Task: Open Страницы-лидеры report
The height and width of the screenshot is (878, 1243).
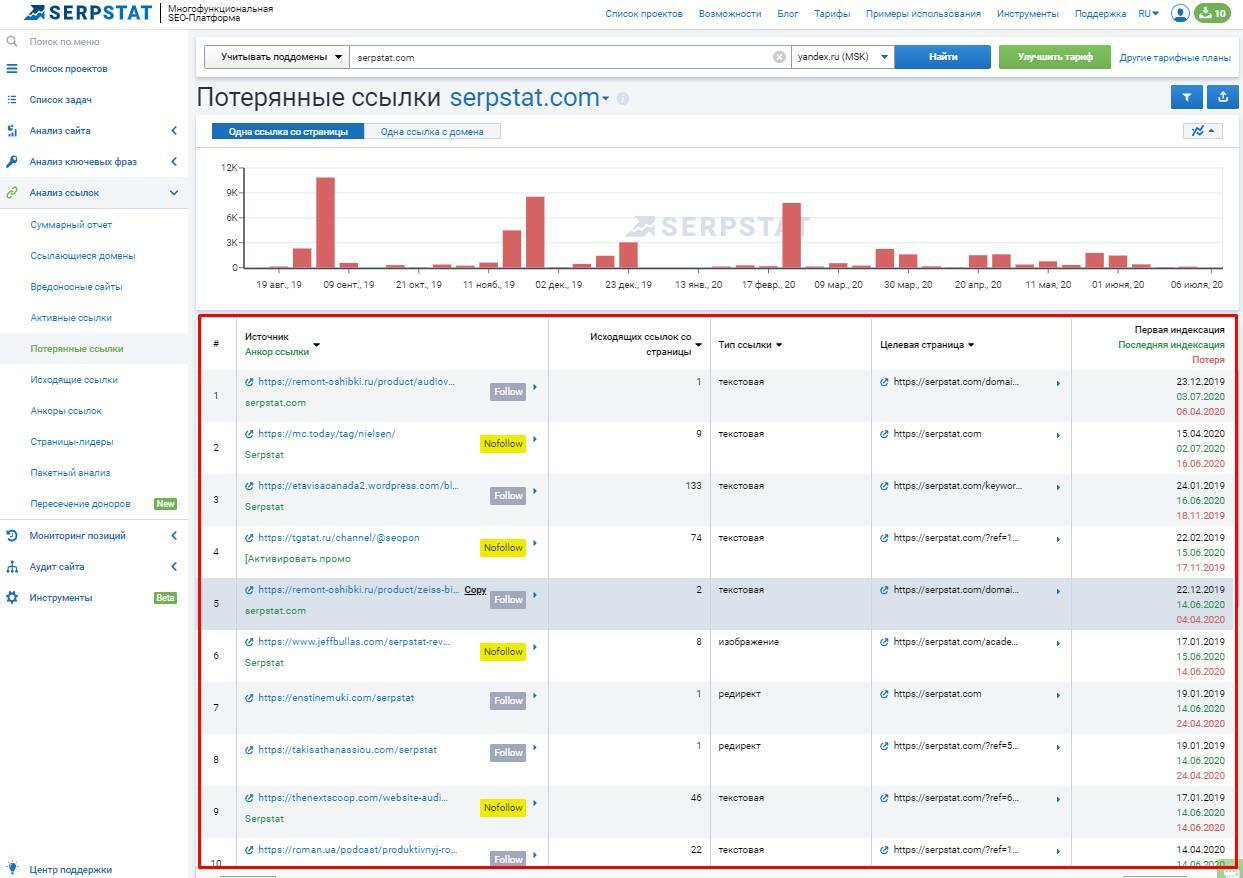Action: 71,442
